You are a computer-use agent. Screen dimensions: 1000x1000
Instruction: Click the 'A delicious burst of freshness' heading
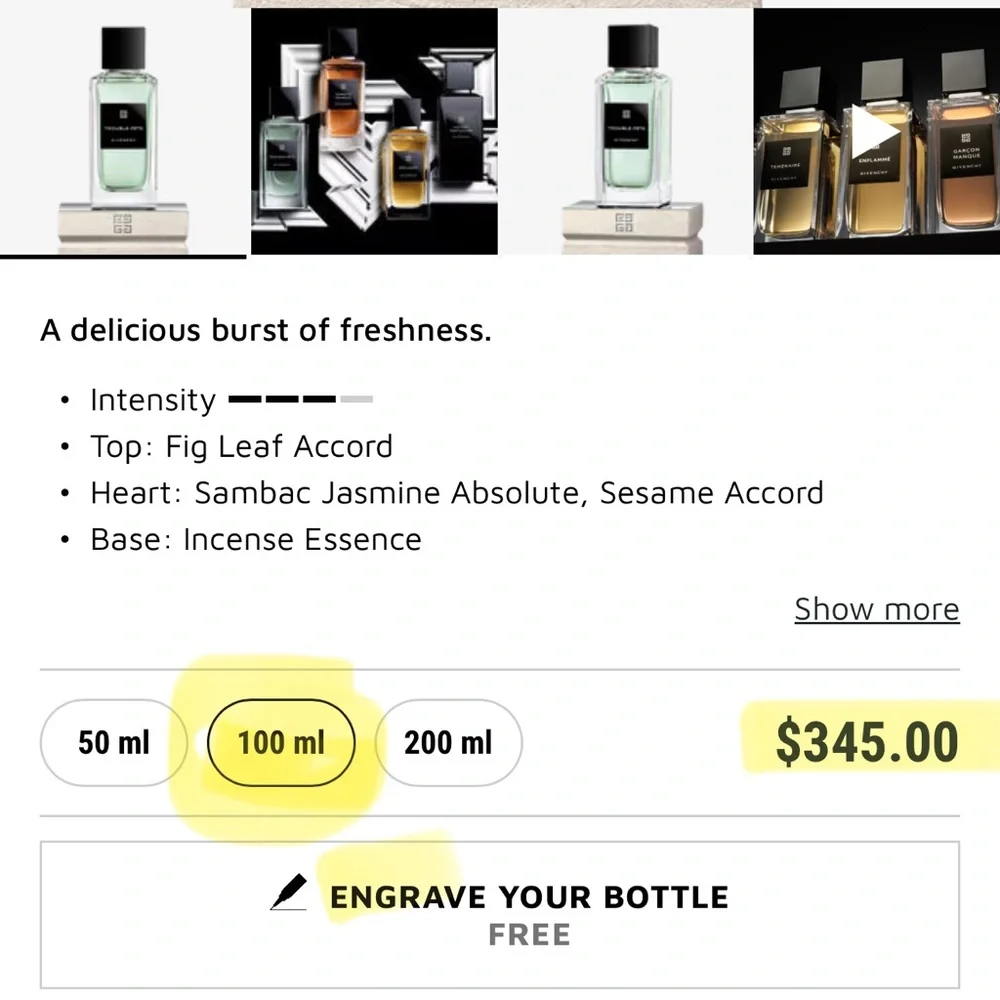(x=266, y=330)
